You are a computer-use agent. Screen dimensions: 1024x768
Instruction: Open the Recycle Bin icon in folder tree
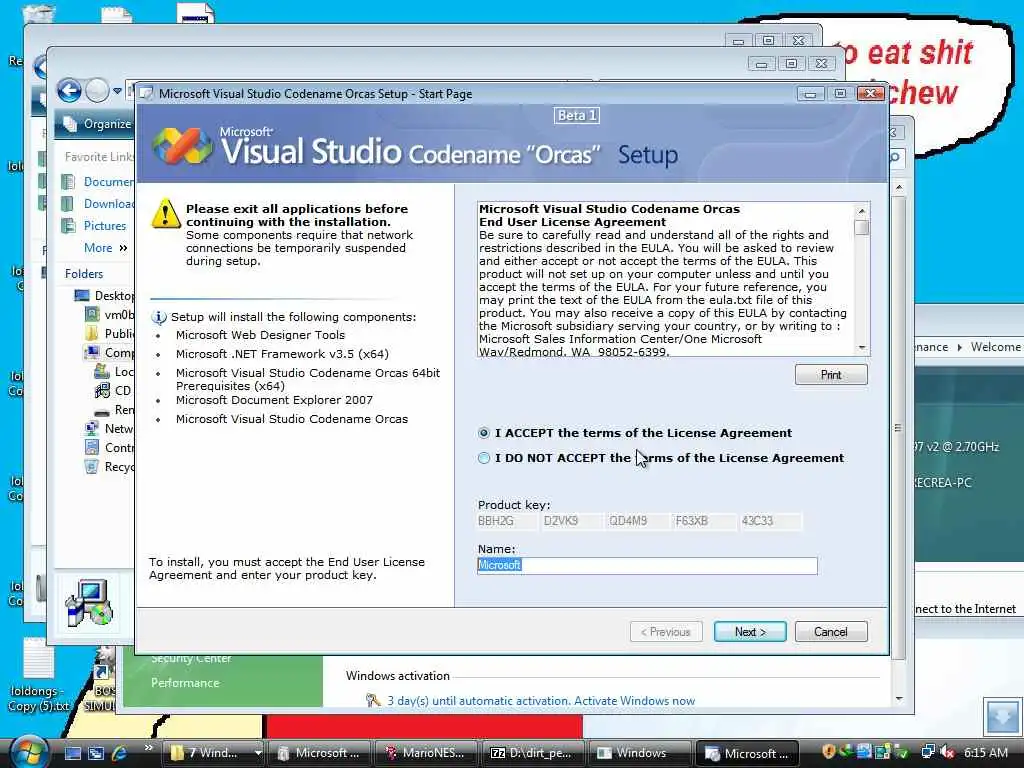(x=92, y=466)
